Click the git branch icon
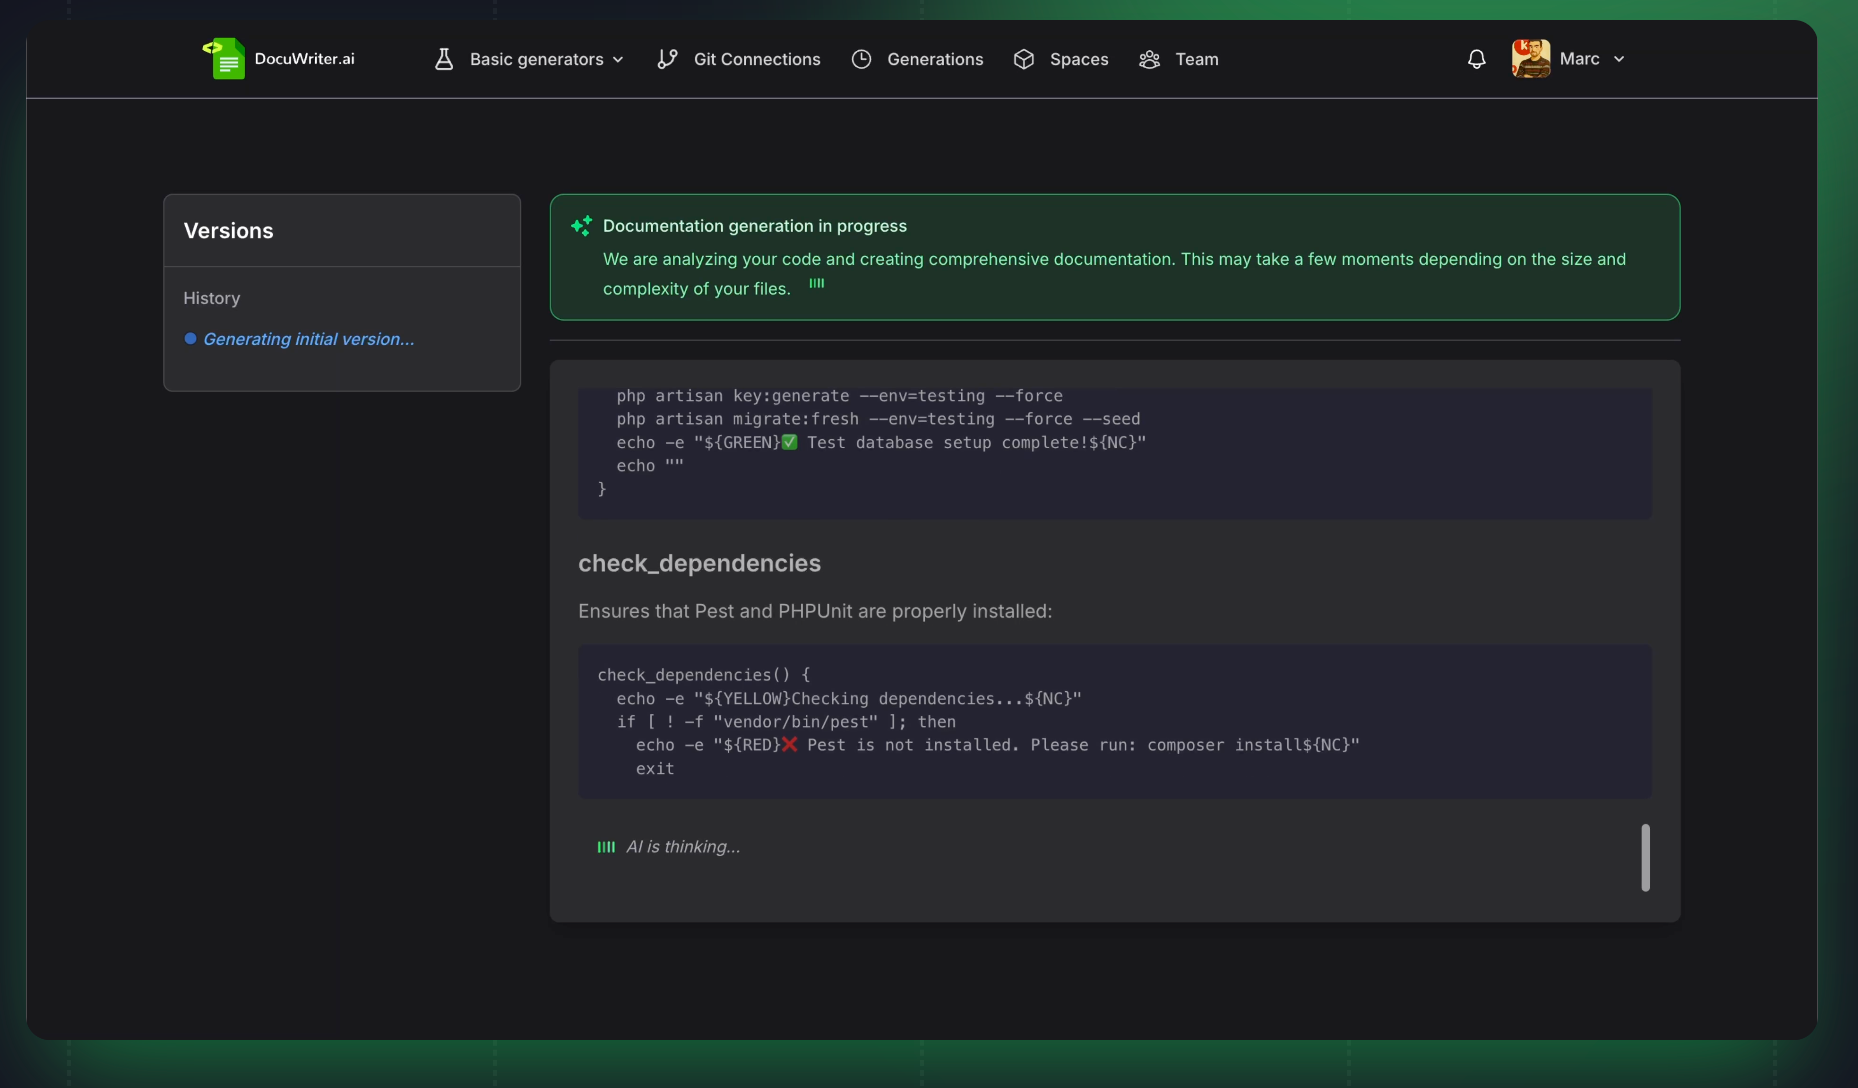The width and height of the screenshot is (1858, 1088). 667,59
